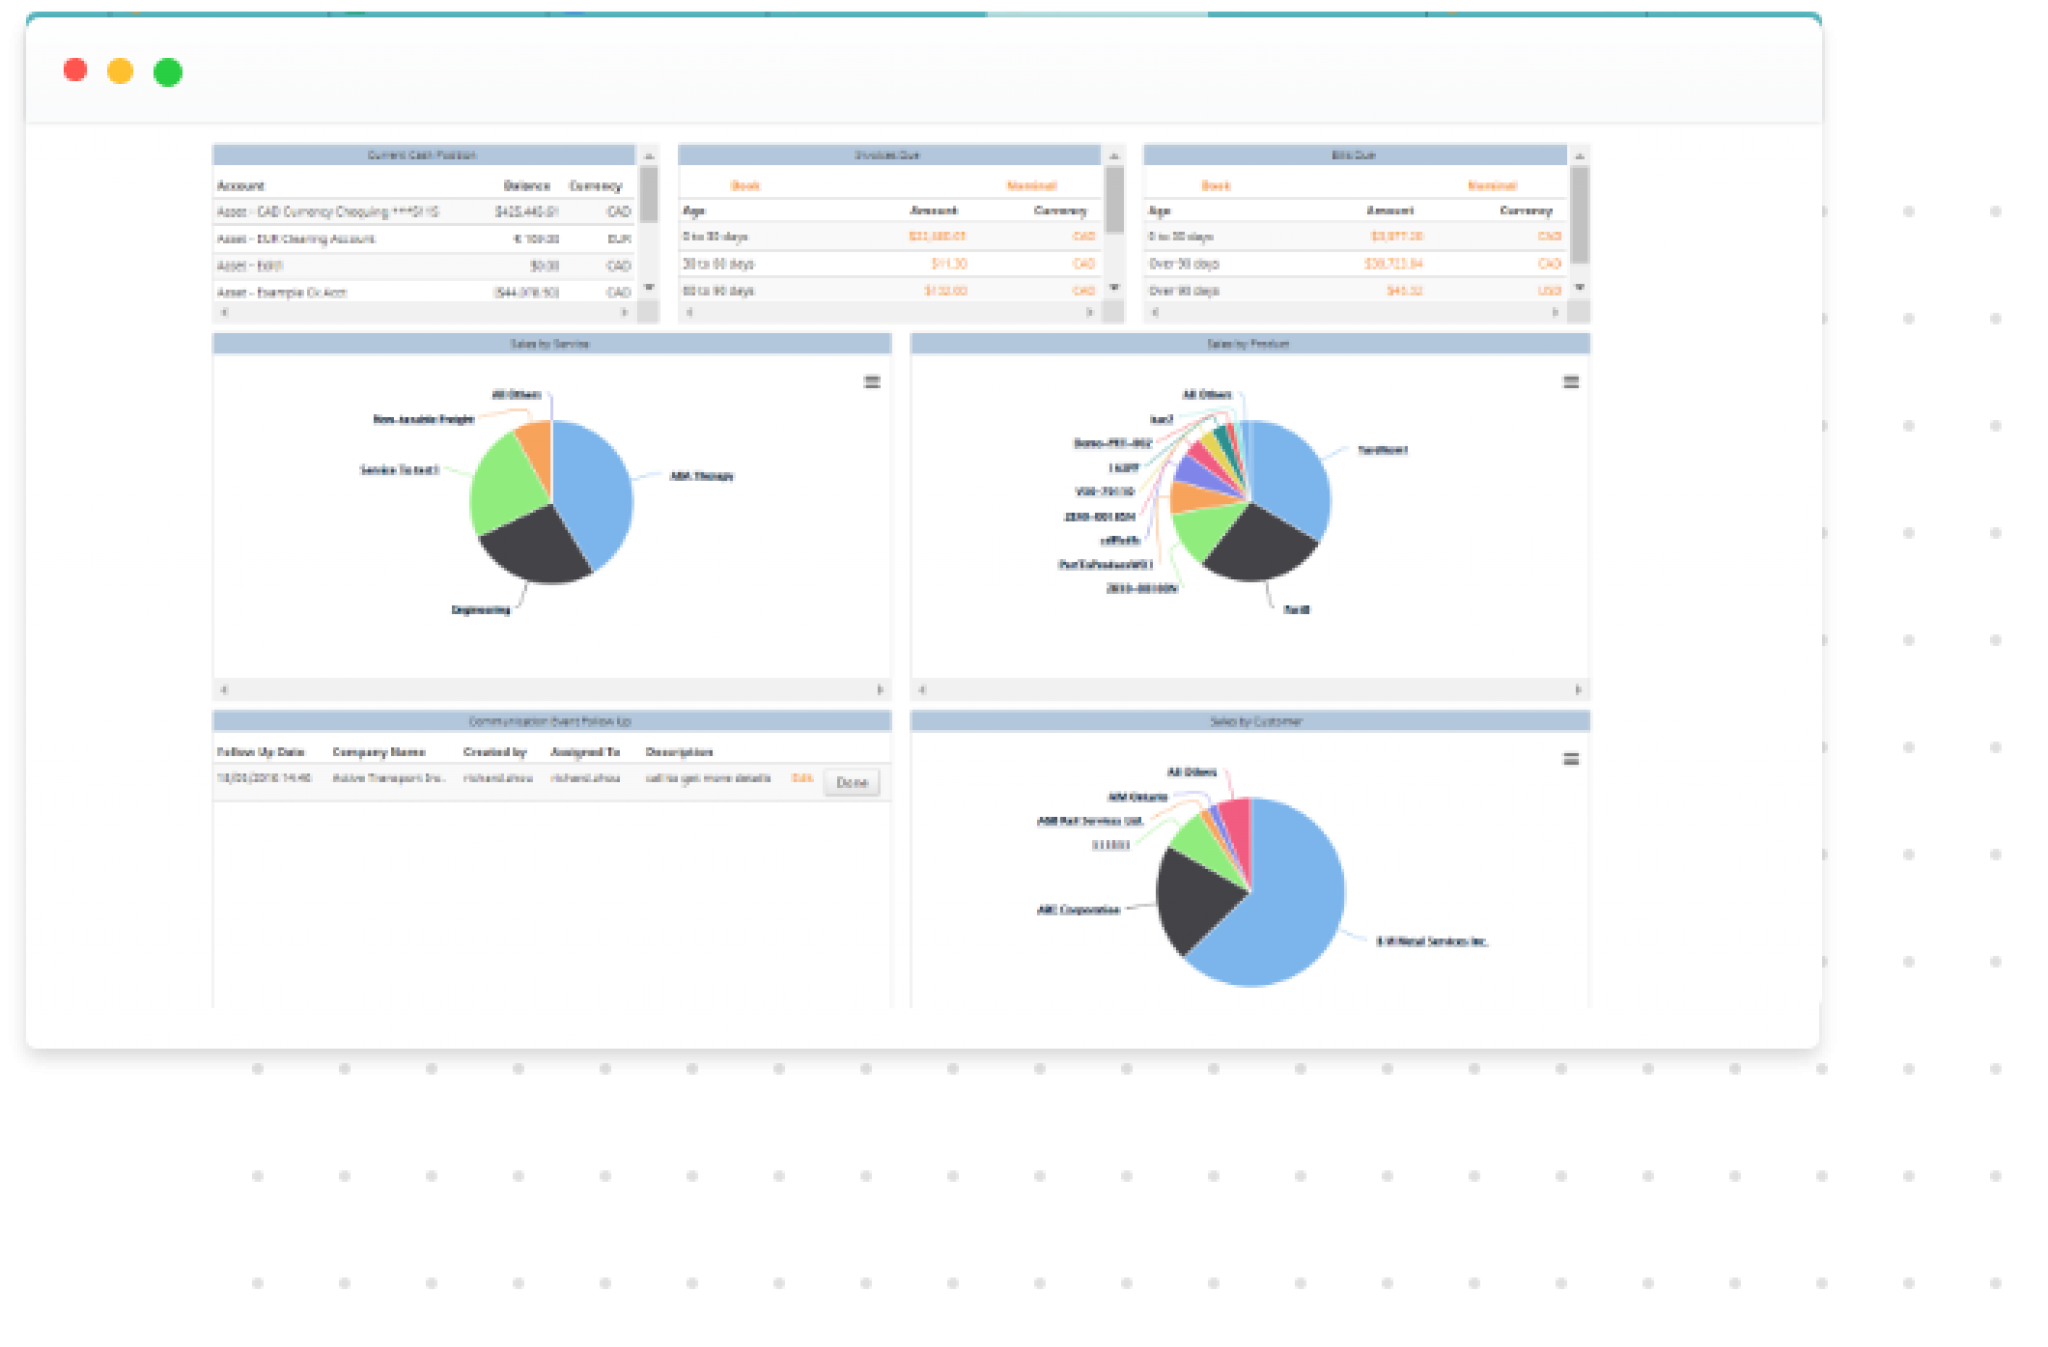Image resolution: width=2048 pixels, height=1347 pixels.
Task: Select the Nominal tab in Invoices Due
Action: [1029, 185]
